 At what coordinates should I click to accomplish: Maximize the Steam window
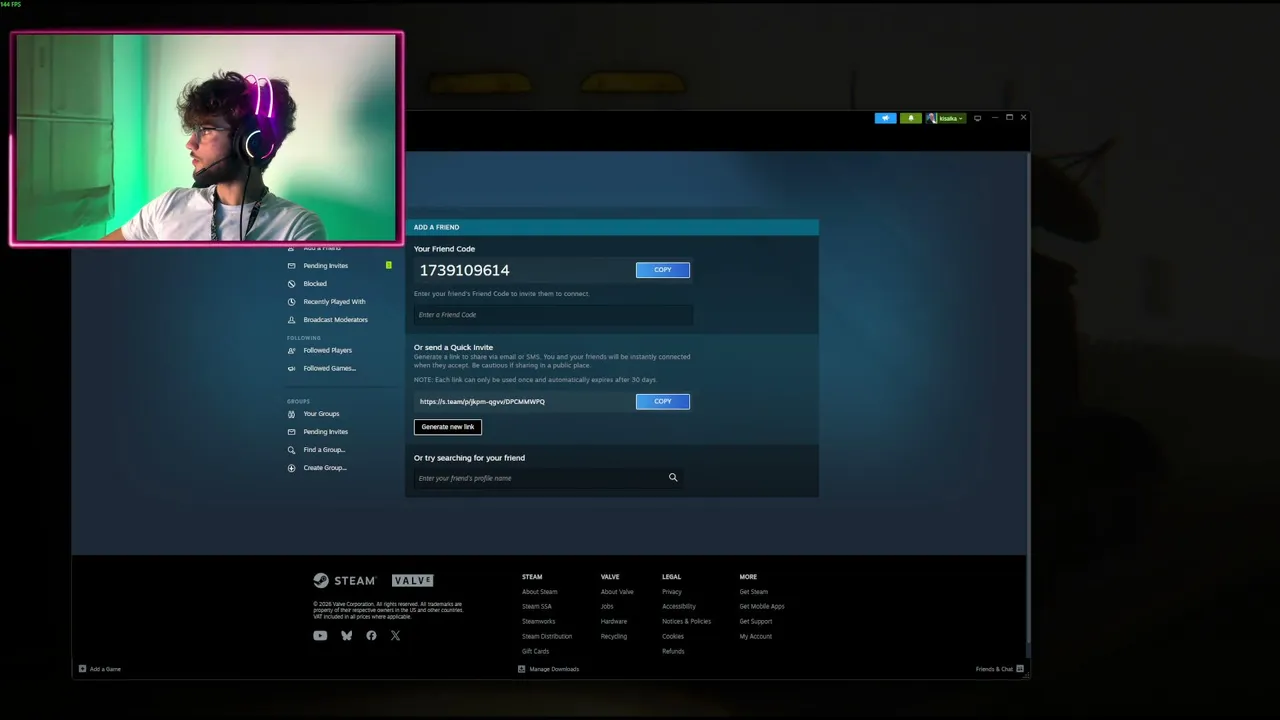(1009, 117)
